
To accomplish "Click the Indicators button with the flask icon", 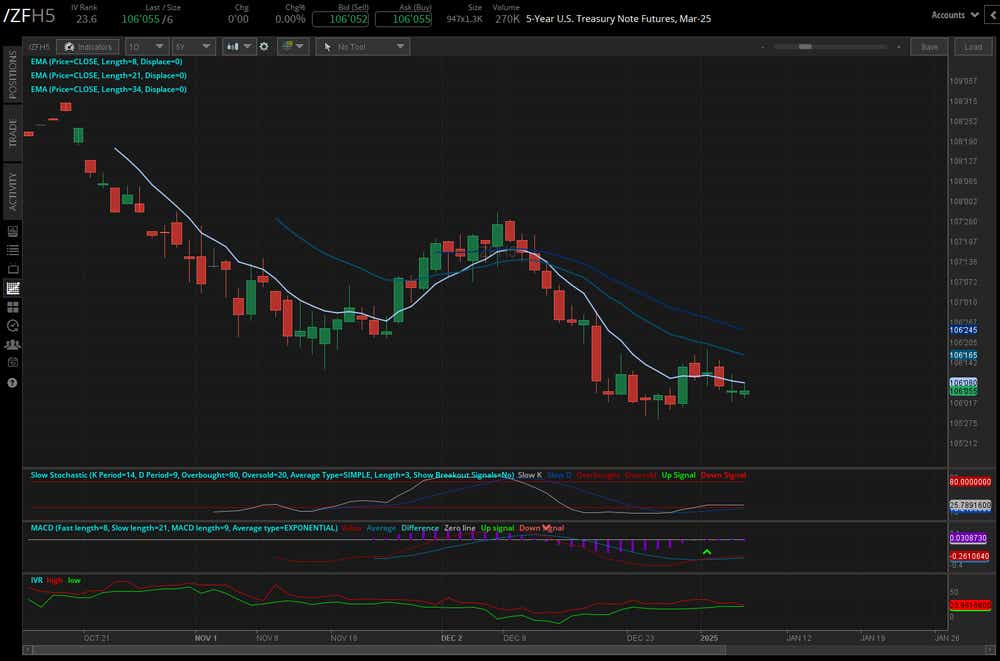I will [87, 46].
